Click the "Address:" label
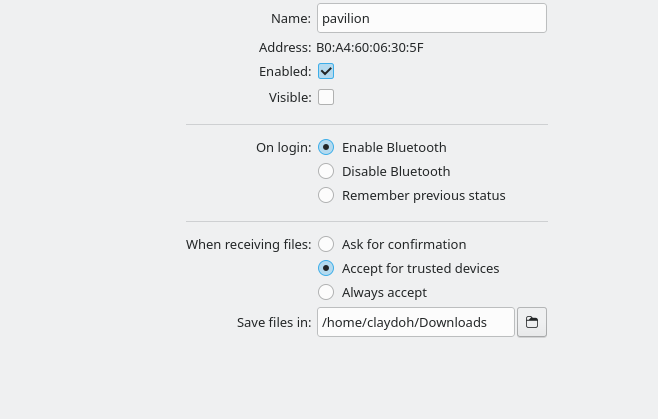This screenshot has height=419, width=658. click(285, 47)
